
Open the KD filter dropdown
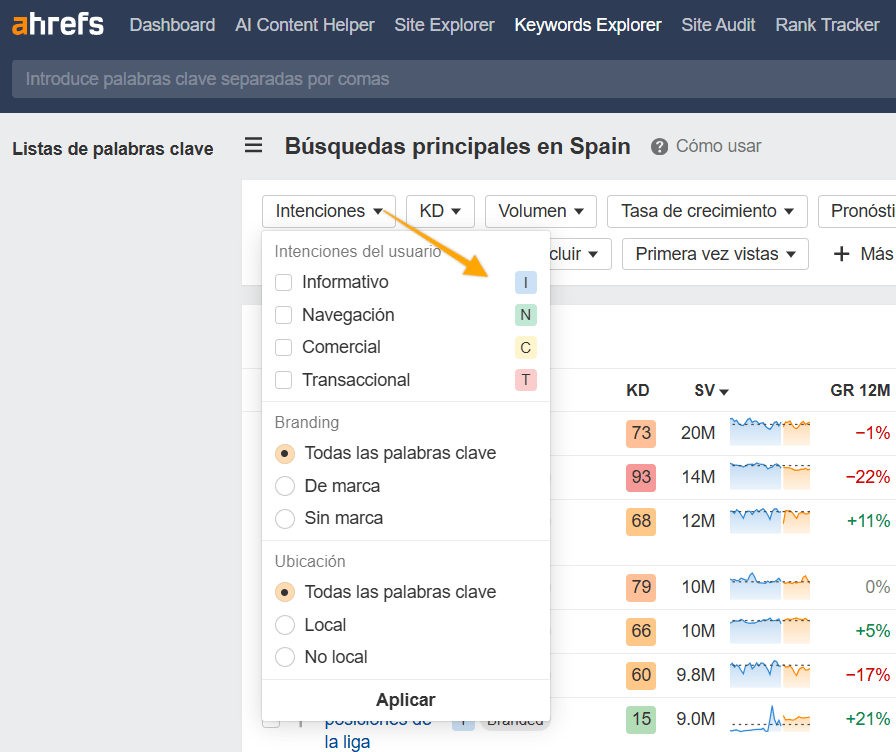439,211
